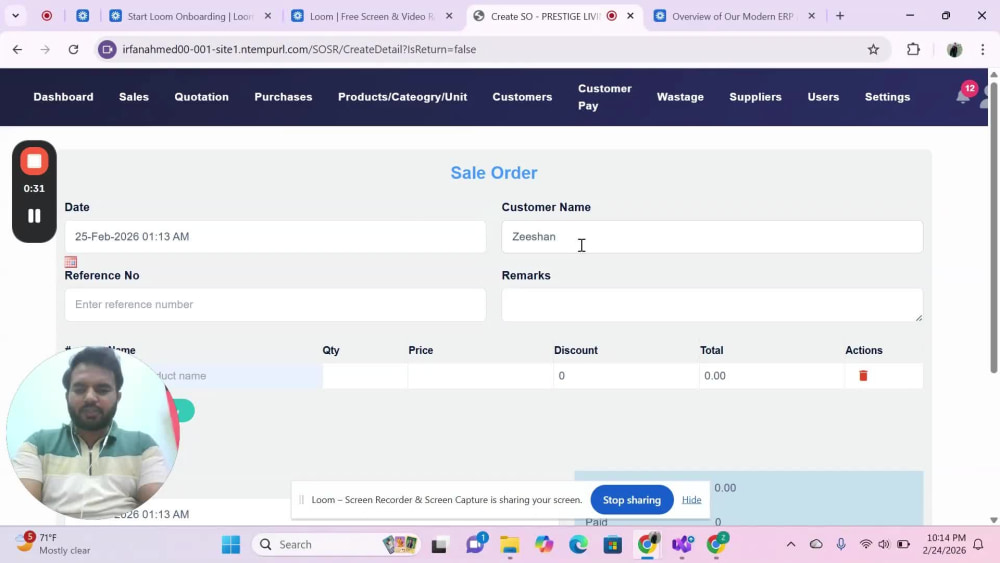This screenshot has width=1000, height=563.
Task: Open the Chrome profile avatar
Action: [x=954, y=49]
